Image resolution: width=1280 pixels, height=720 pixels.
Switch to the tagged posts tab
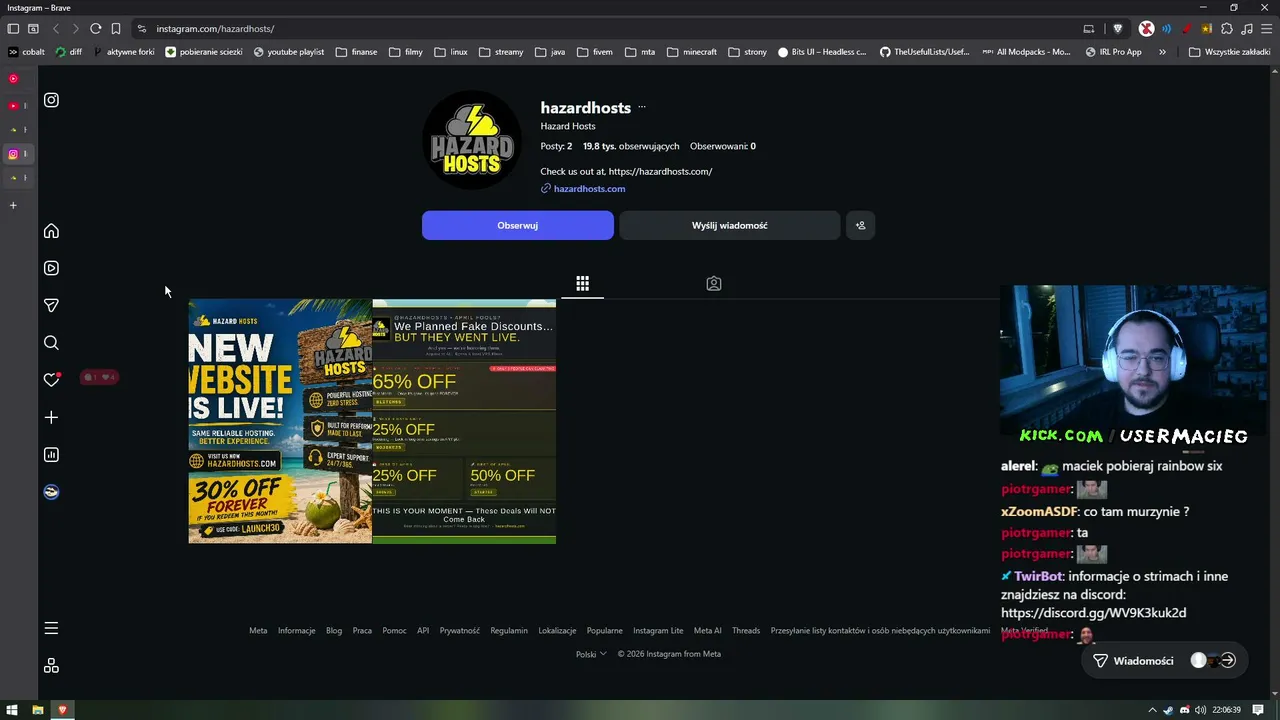713,284
